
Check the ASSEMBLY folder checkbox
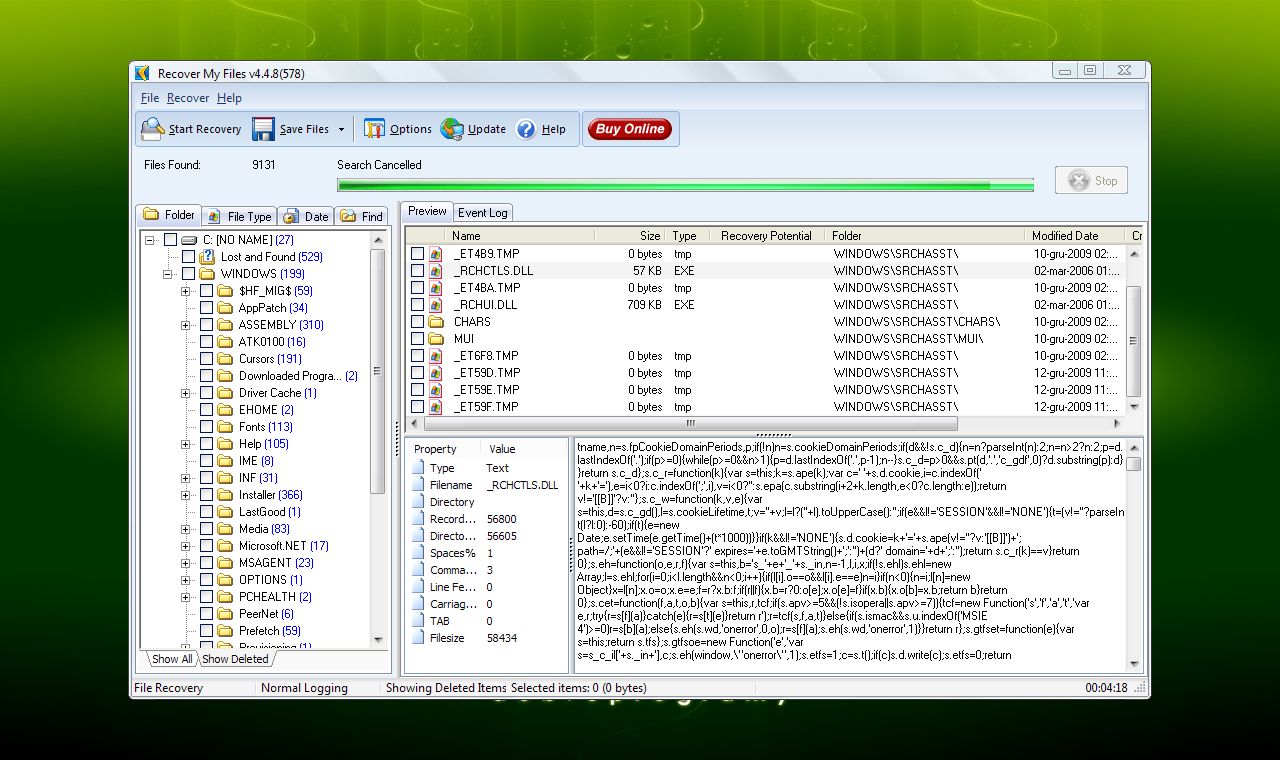coord(206,325)
